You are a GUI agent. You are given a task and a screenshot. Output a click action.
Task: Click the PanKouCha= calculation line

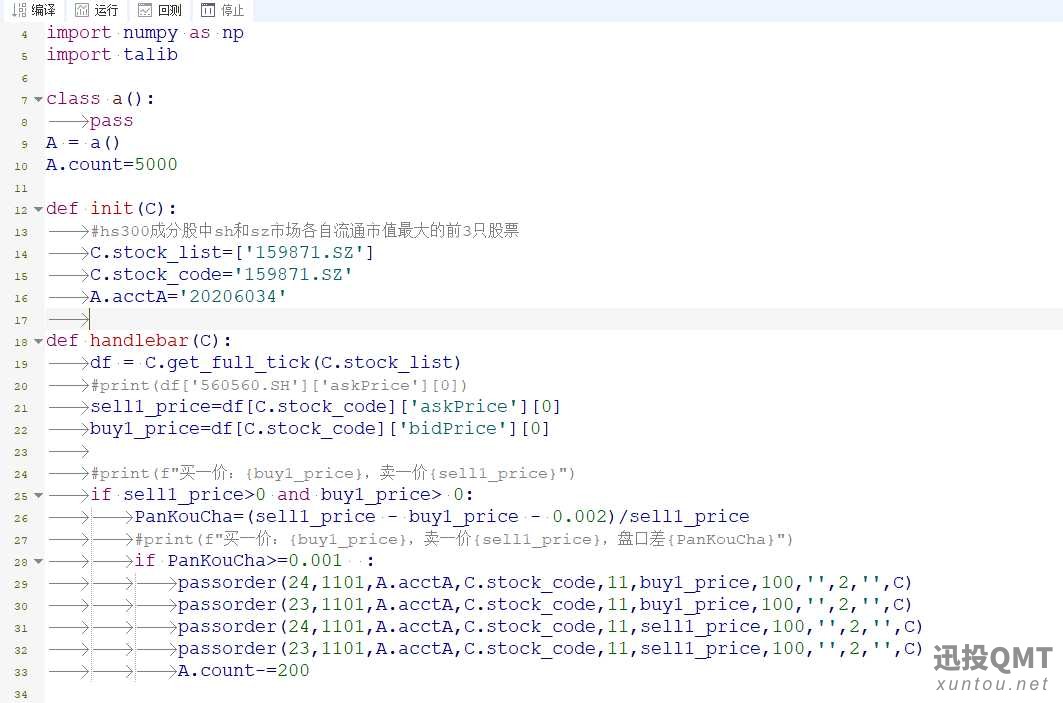pos(442,517)
